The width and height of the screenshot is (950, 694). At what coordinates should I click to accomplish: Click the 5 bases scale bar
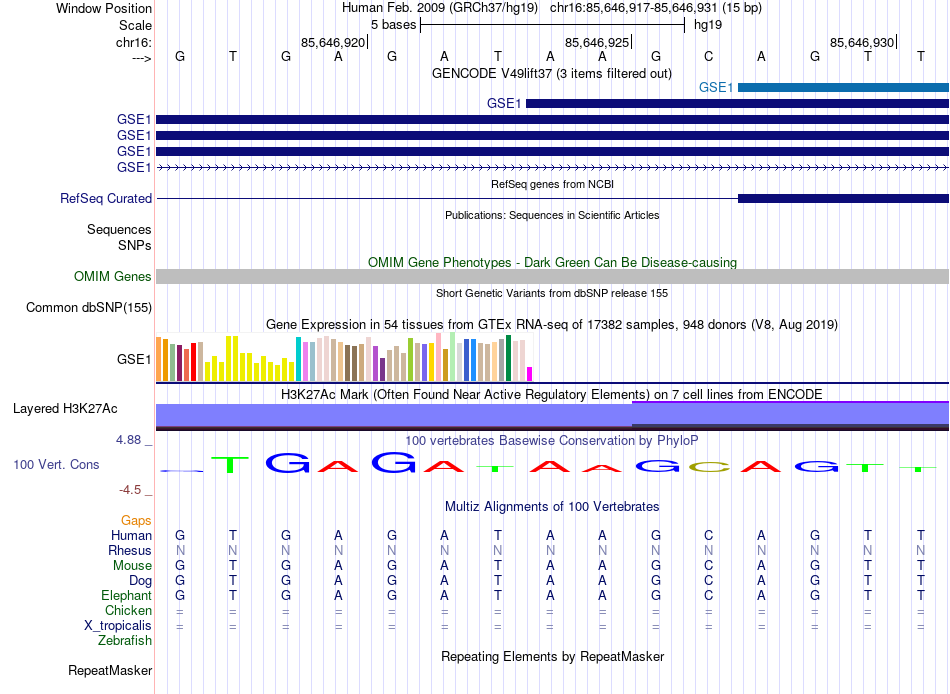click(553, 25)
